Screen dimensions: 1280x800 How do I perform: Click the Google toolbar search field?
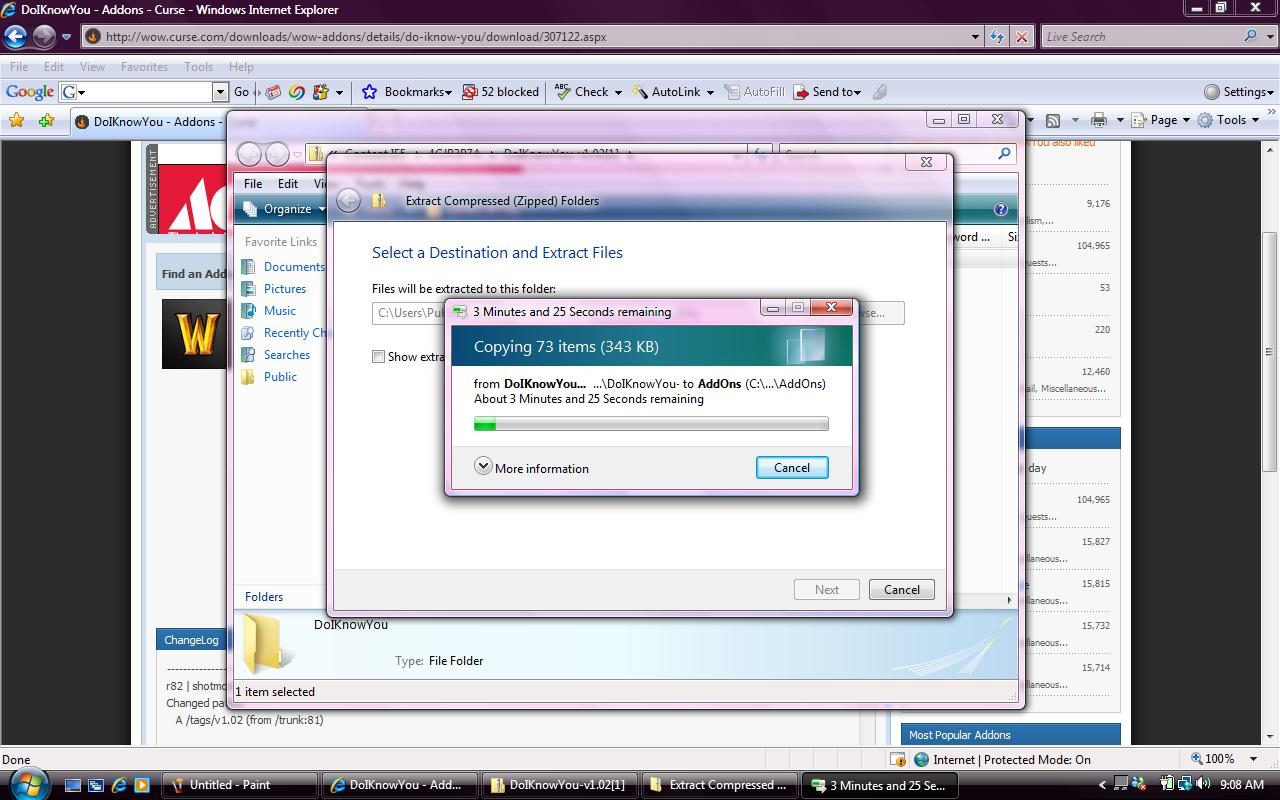click(146, 91)
